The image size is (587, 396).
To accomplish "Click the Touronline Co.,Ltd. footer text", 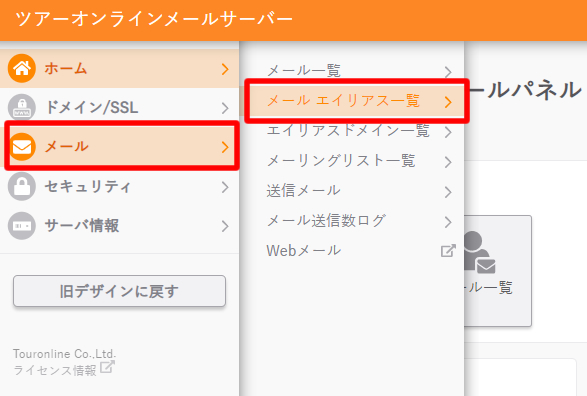I will [65, 354].
